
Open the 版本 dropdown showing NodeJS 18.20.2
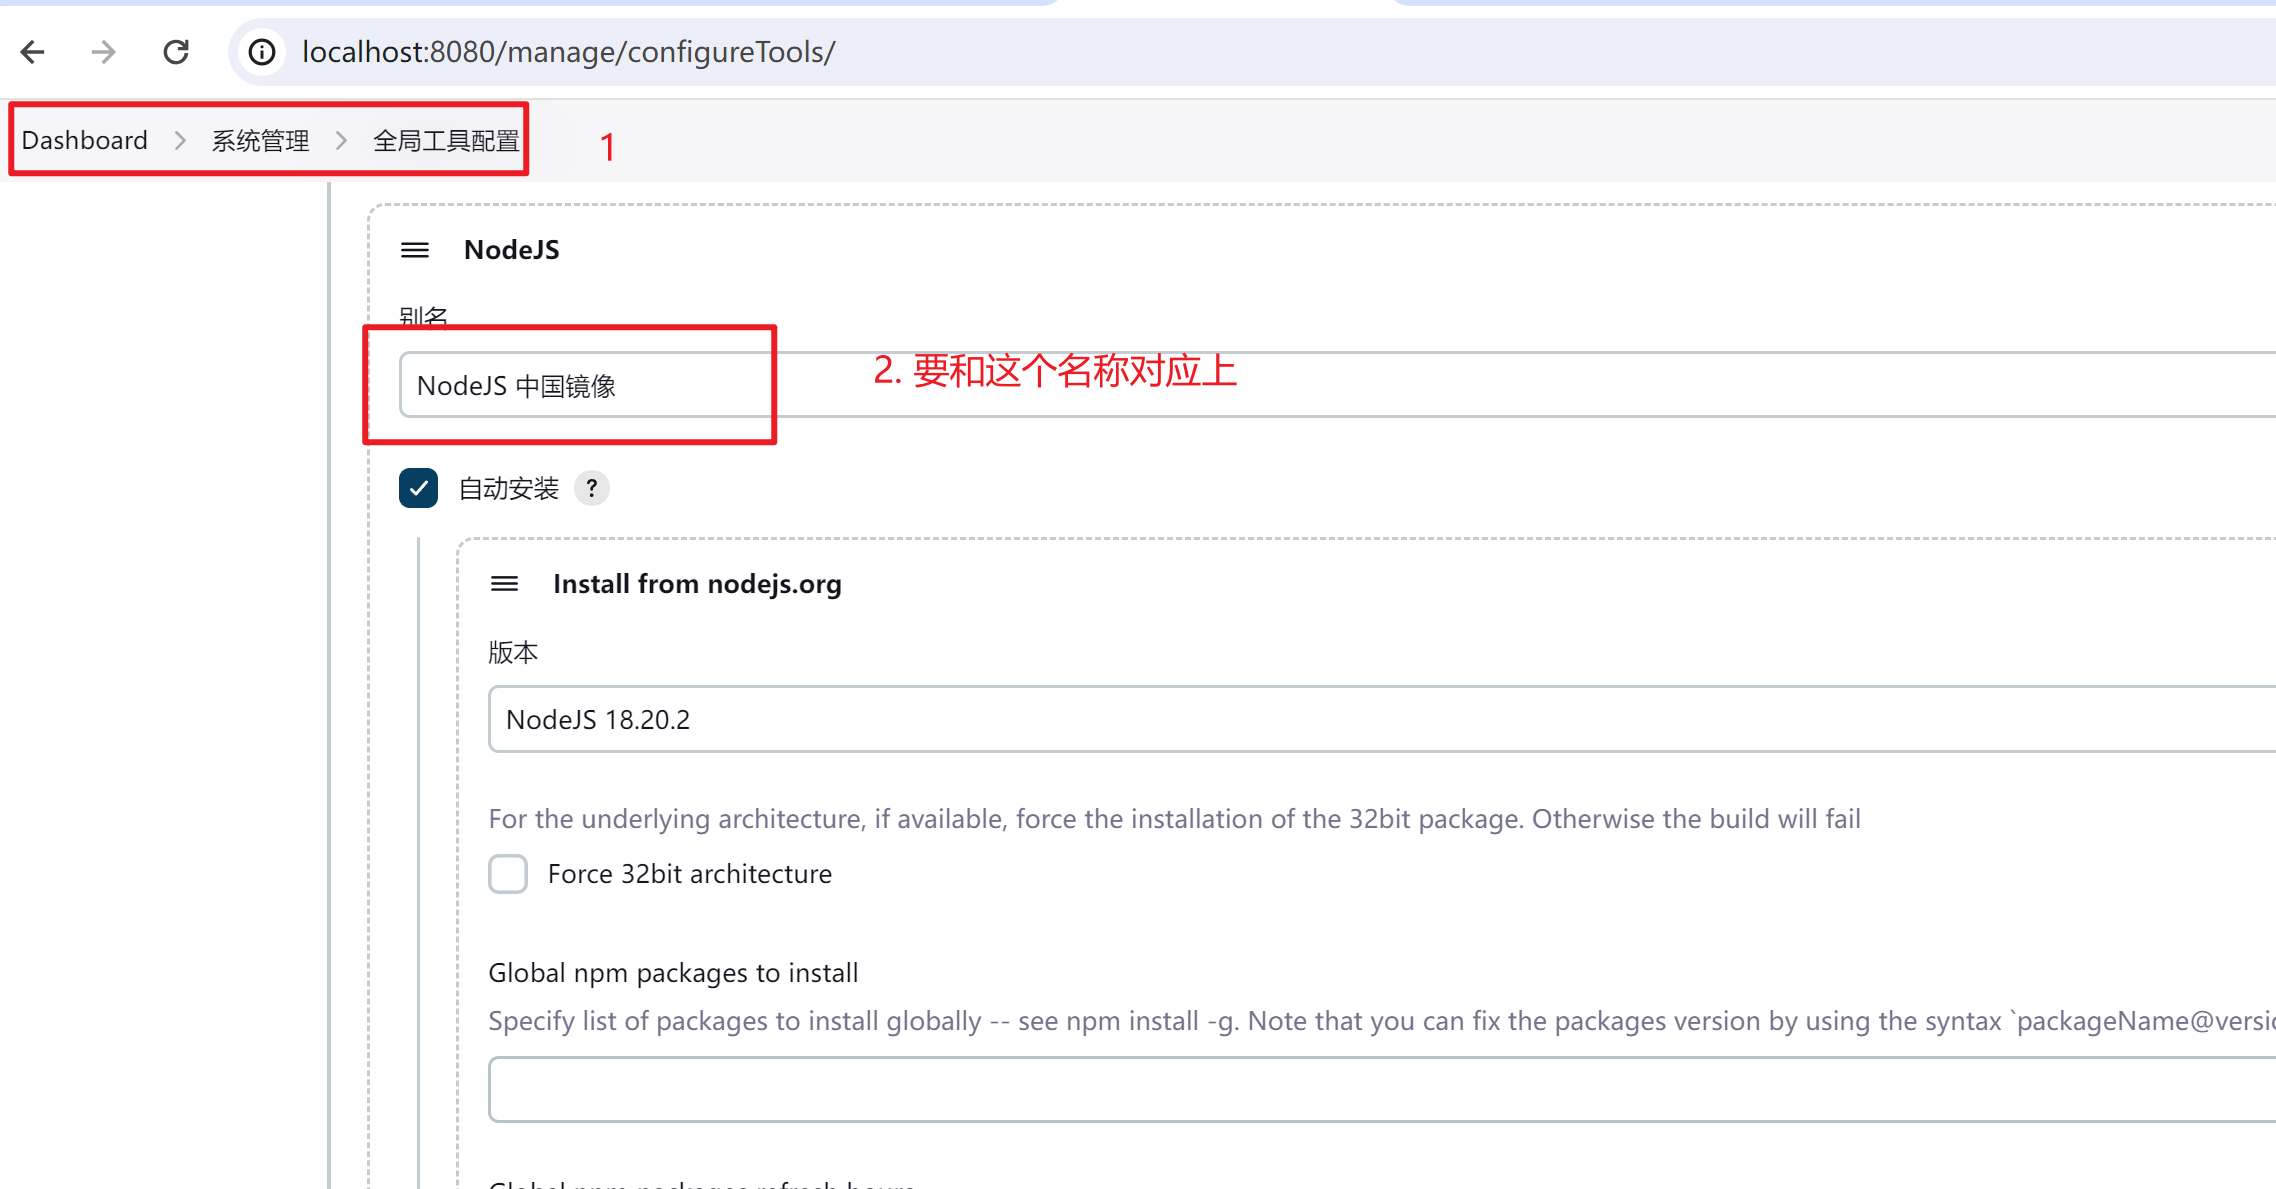(1382, 719)
